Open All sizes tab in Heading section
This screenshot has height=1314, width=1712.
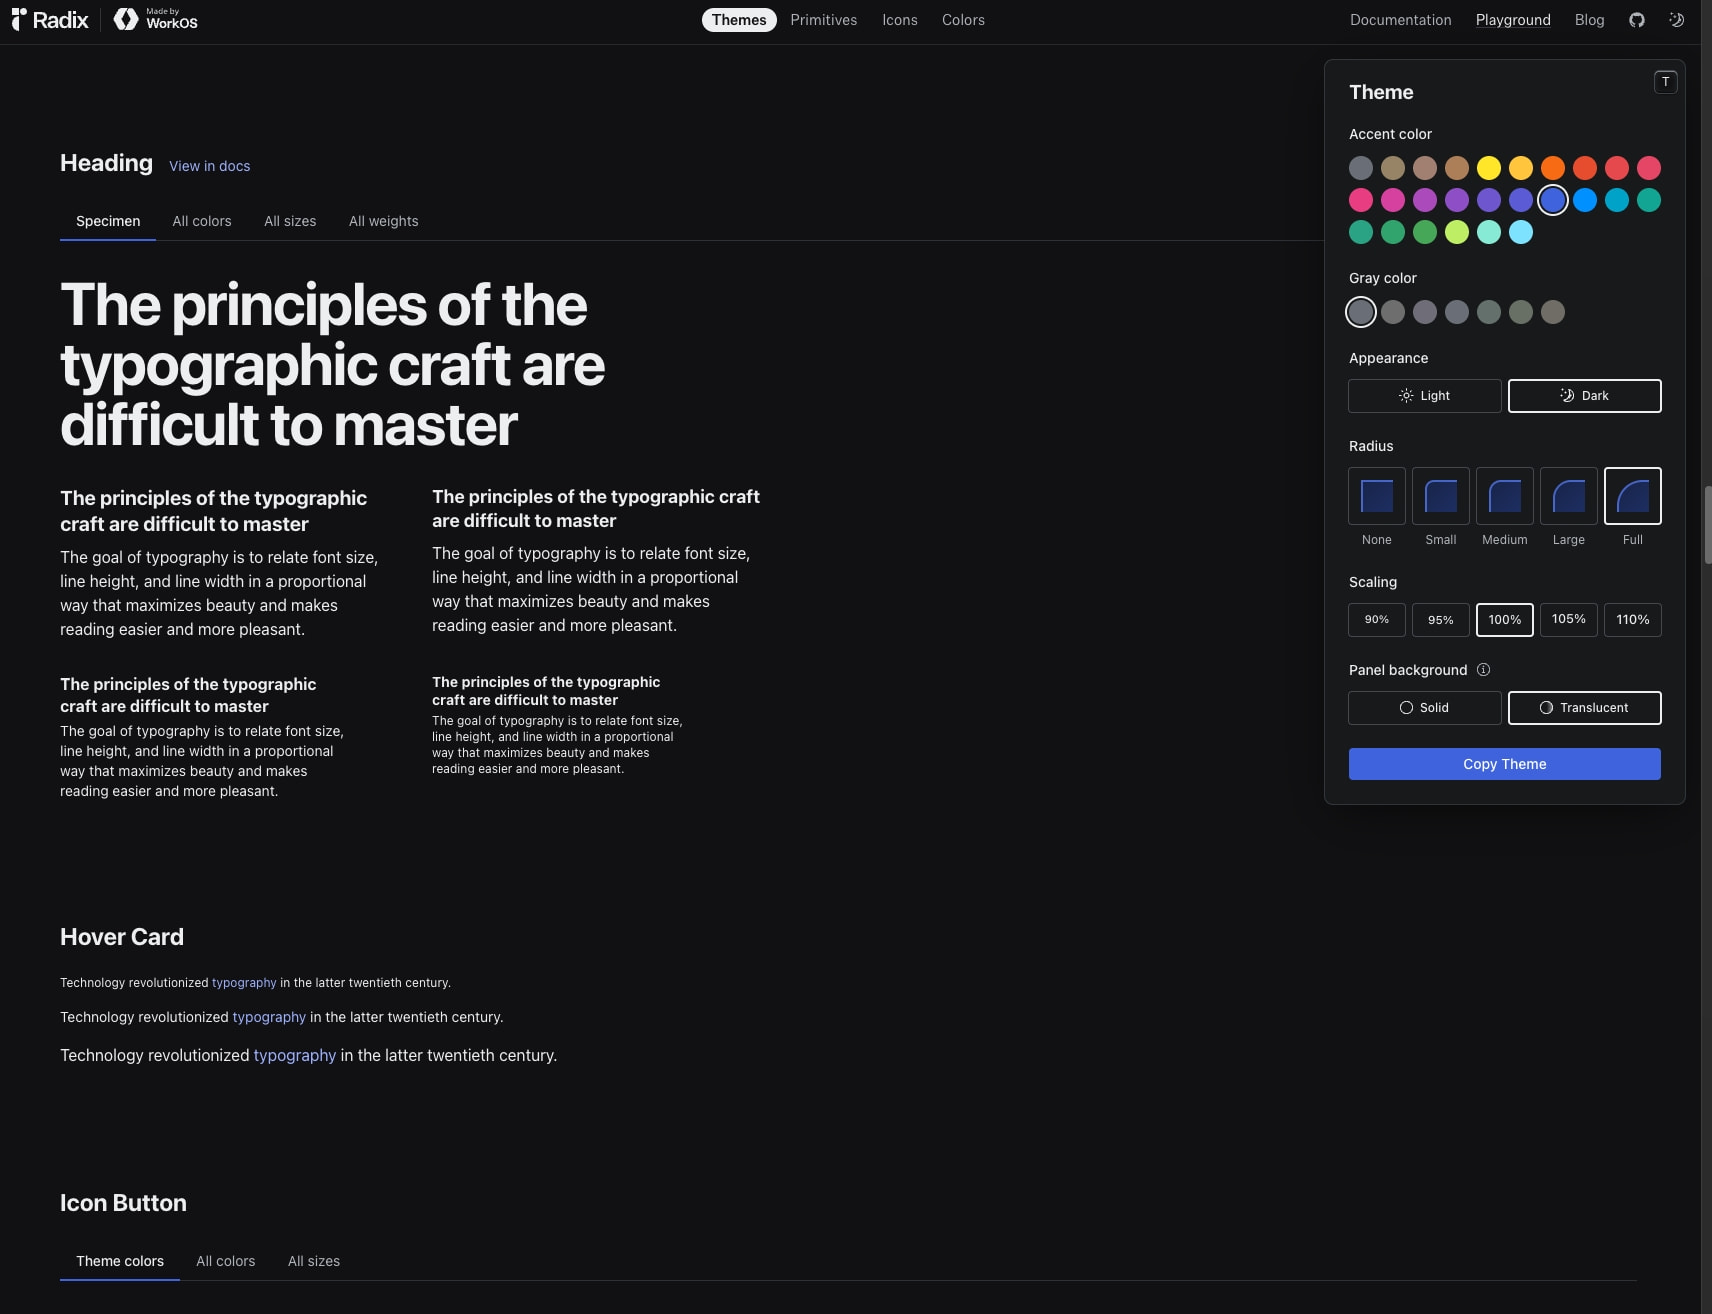tap(290, 221)
